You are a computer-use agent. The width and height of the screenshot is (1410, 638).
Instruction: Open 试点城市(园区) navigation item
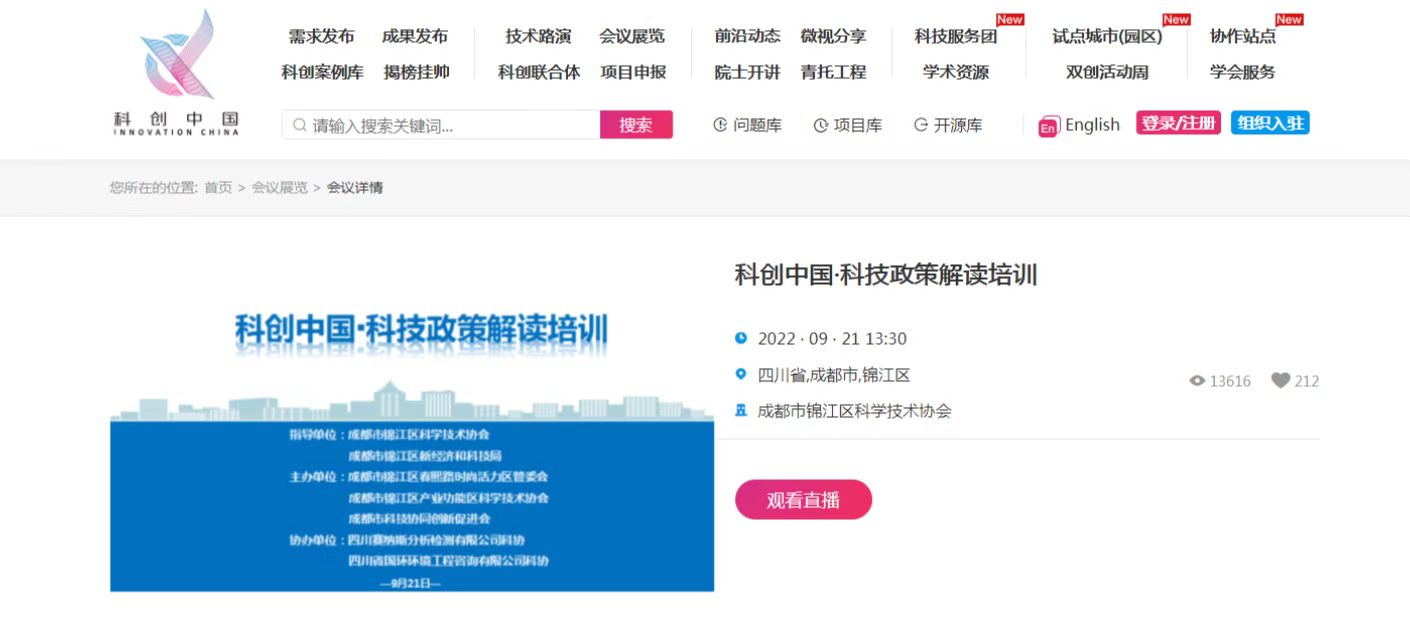pos(1107,37)
